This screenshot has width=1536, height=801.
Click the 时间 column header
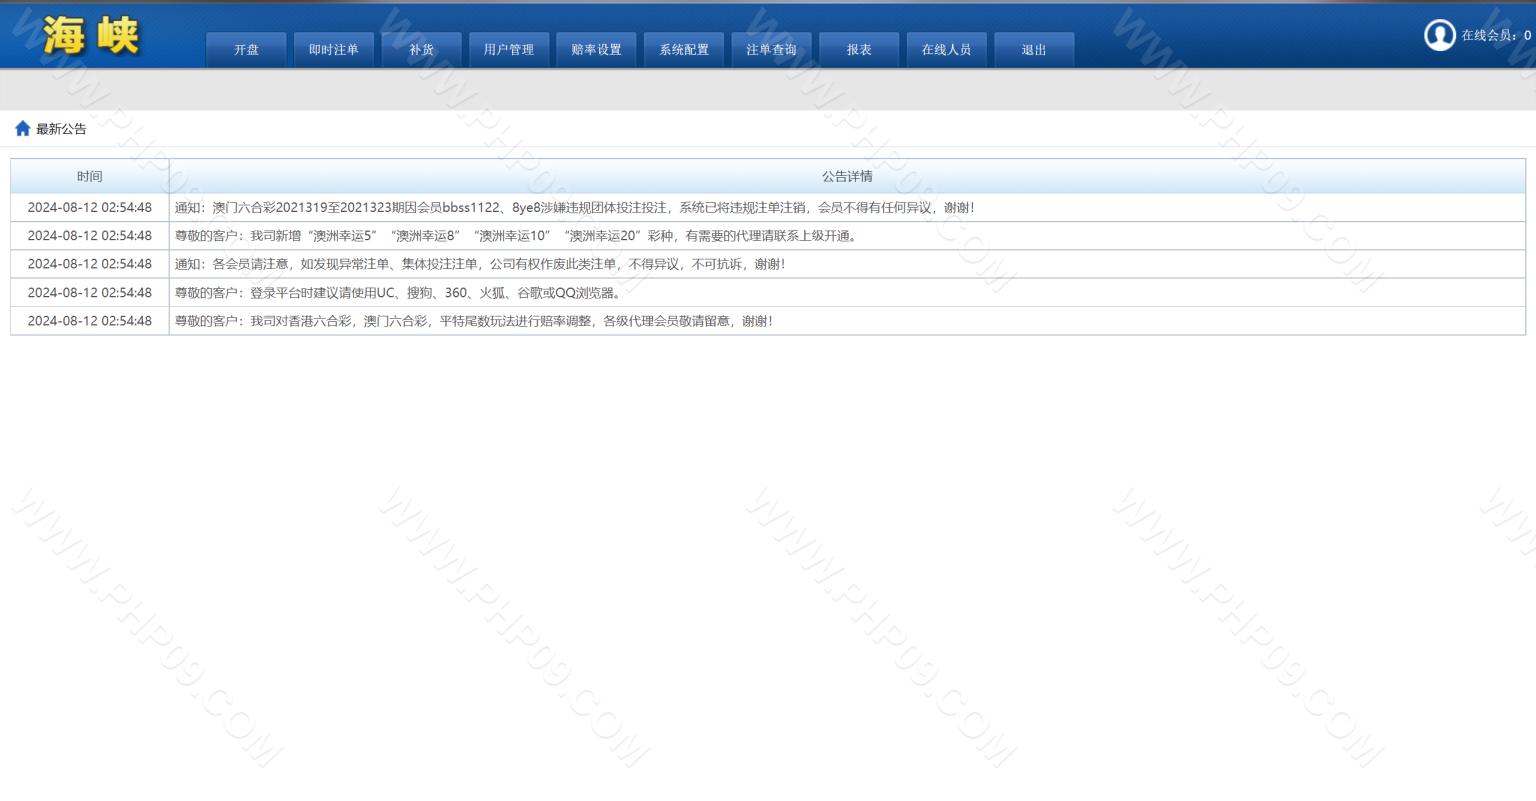click(90, 176)
